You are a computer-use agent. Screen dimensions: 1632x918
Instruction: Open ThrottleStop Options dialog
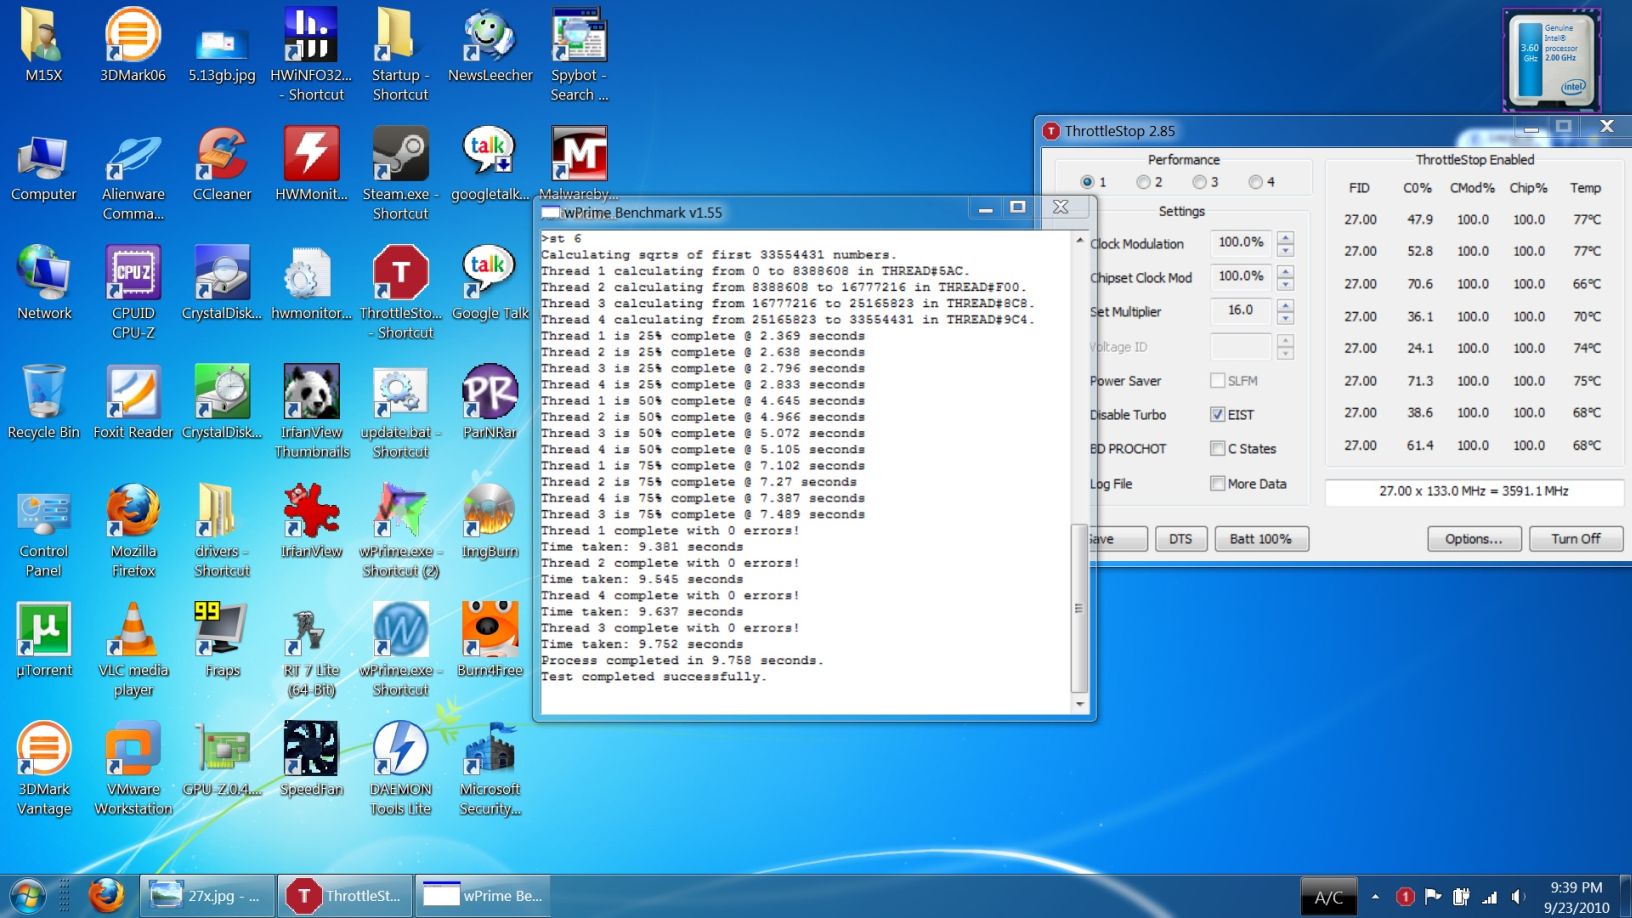[x=1474, y=539]
